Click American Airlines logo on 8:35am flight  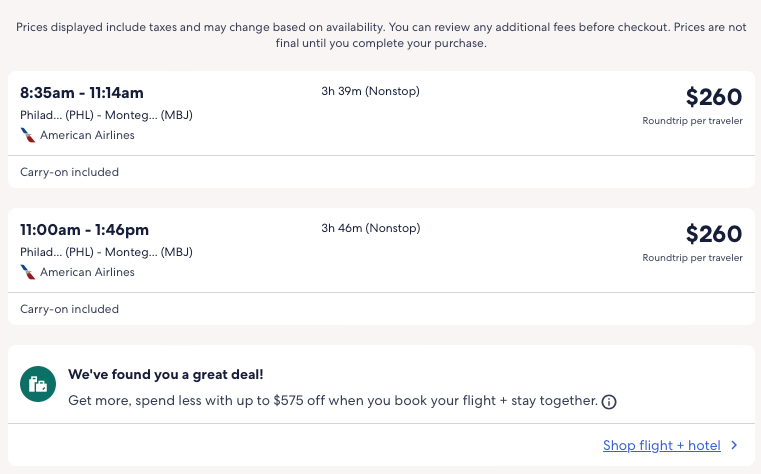click(x=27, y=135)
